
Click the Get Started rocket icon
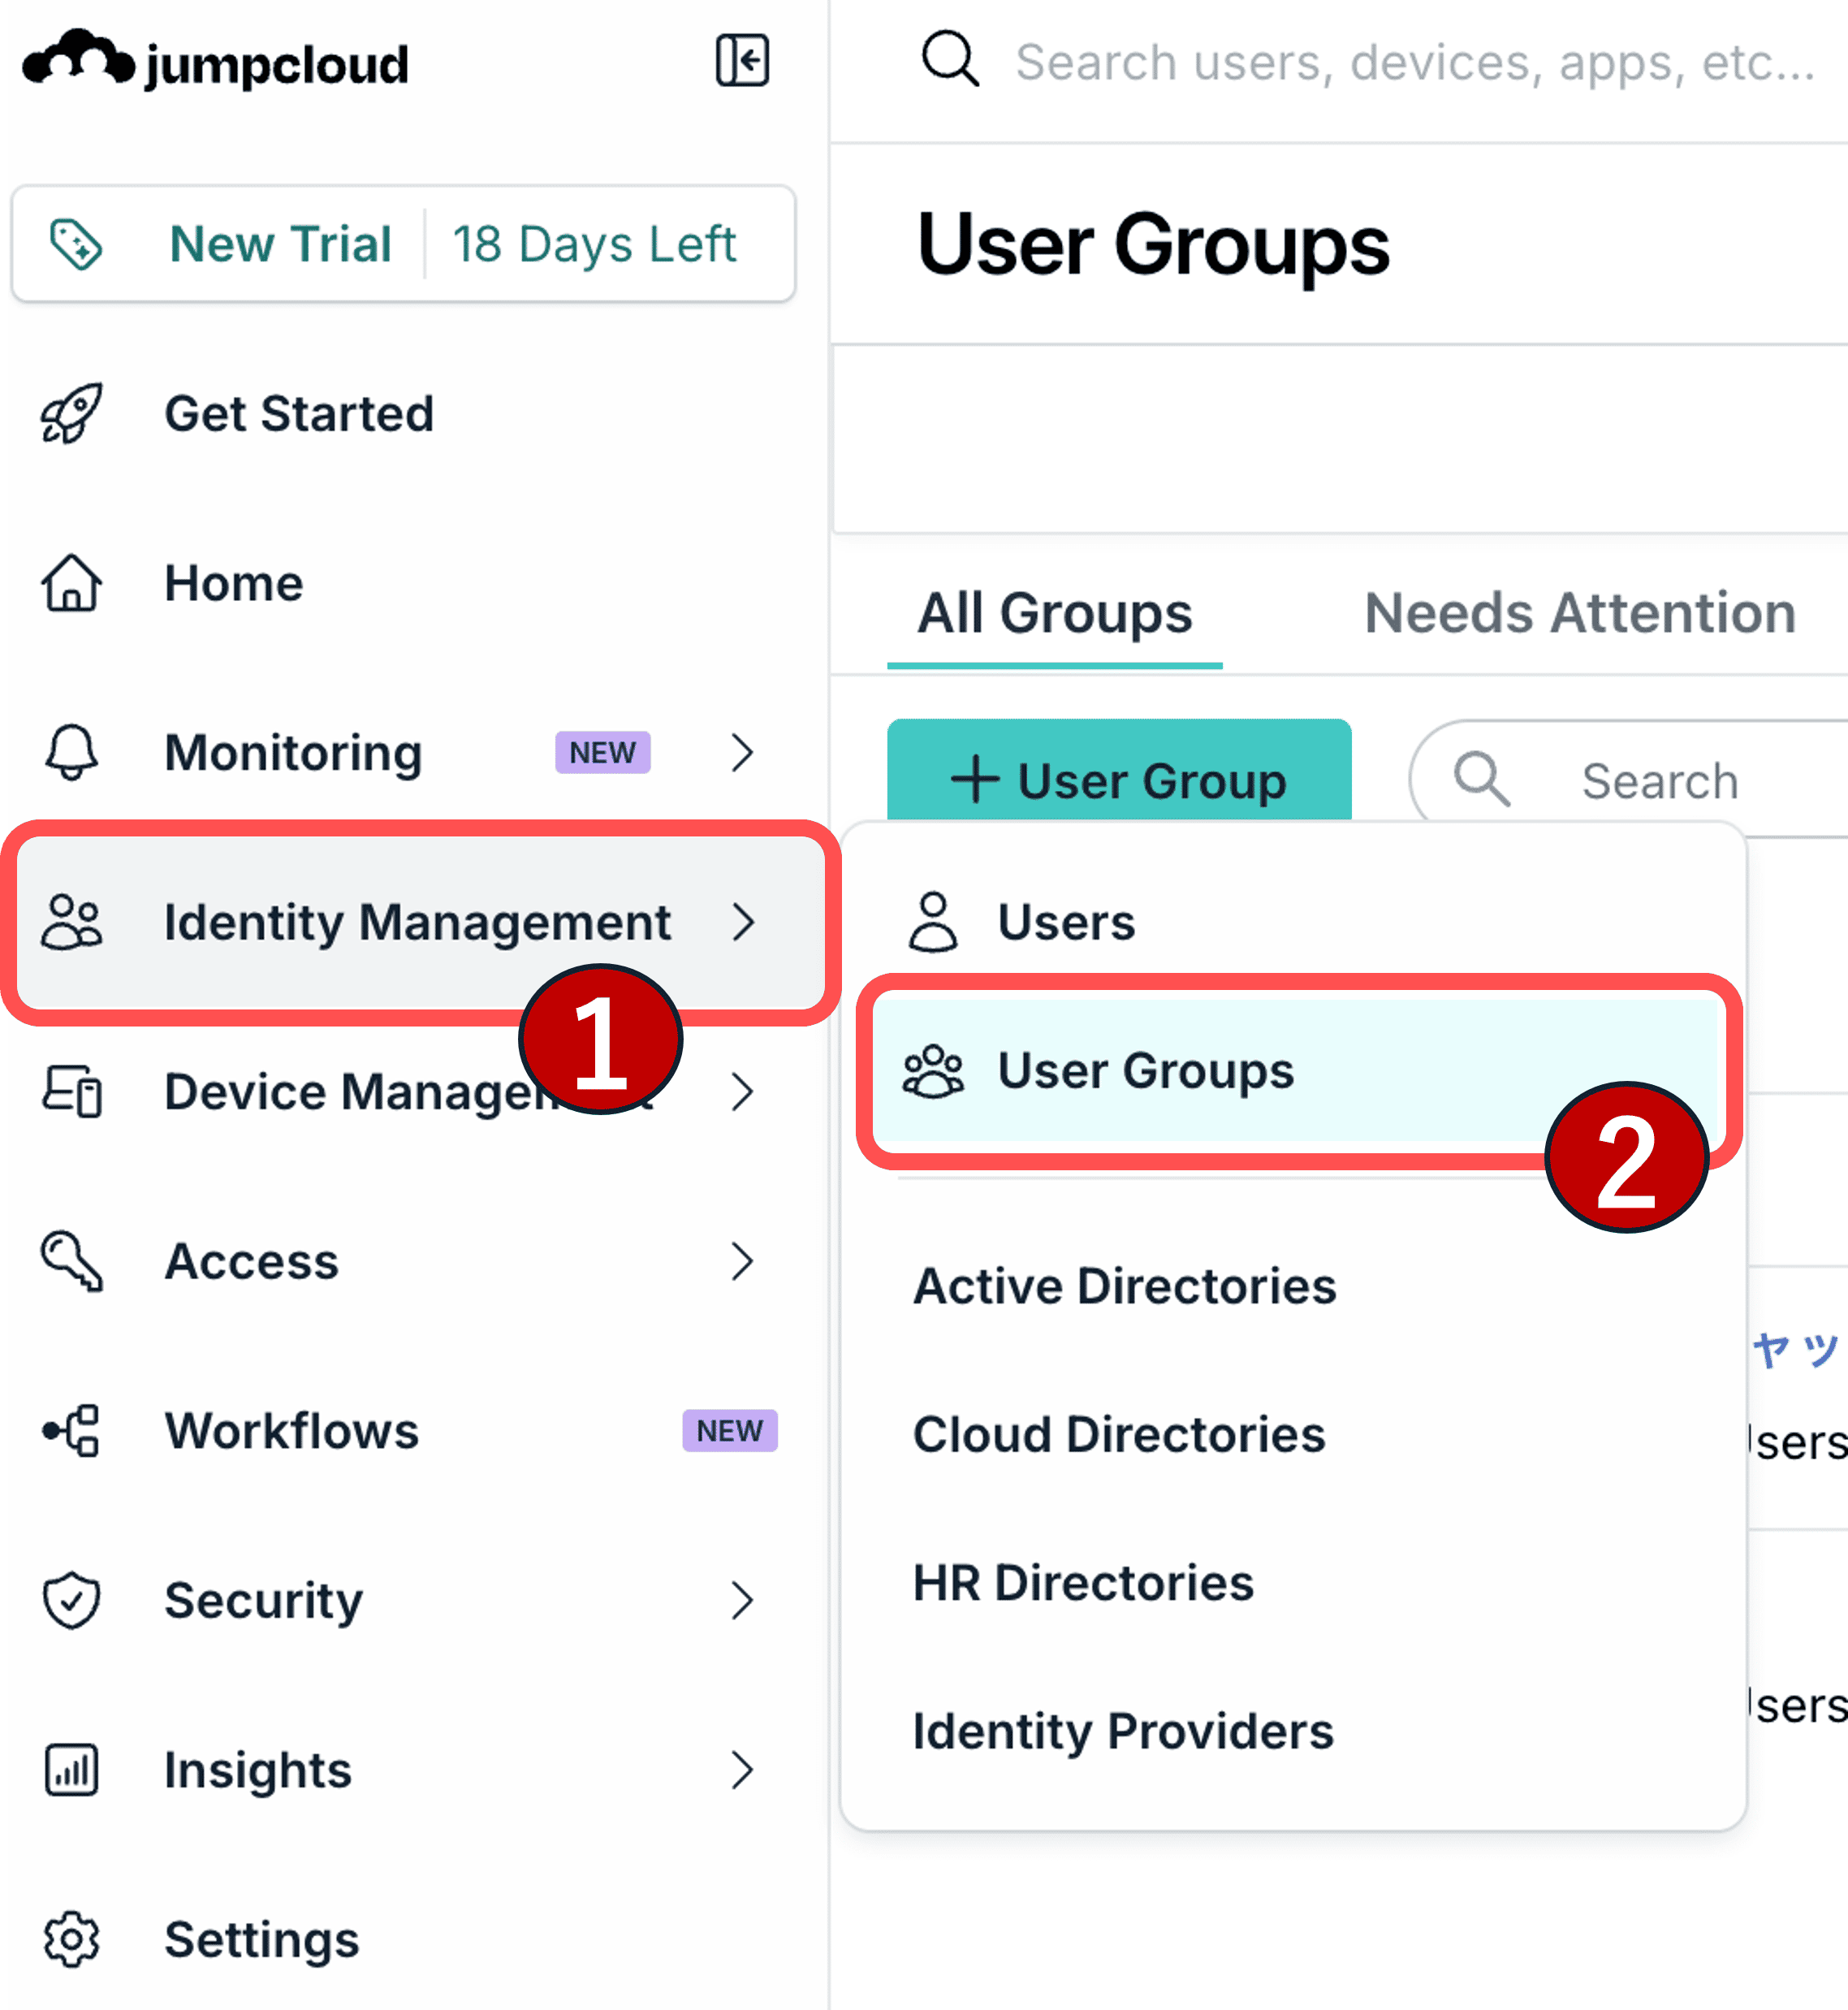pos(71,413)
